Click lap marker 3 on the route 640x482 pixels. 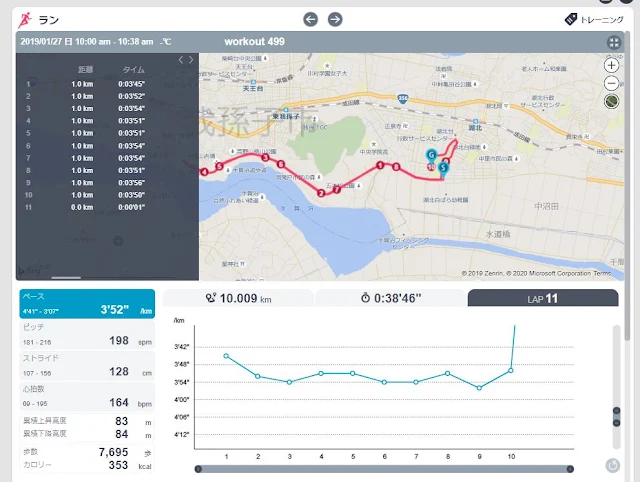(x=266, y=158)
